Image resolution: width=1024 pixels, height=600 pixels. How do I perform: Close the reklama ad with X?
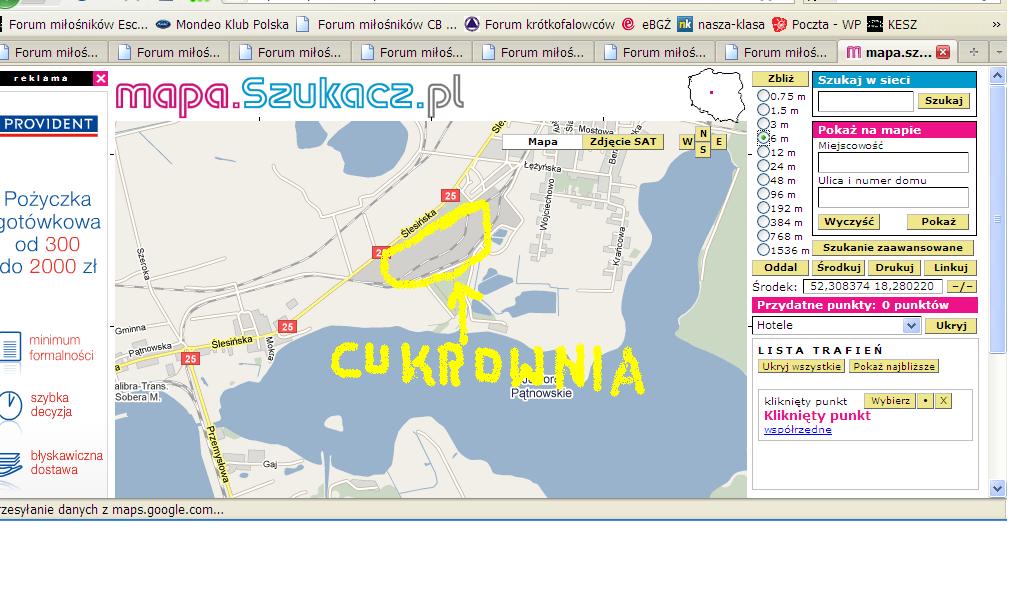[x=101, y=78]
